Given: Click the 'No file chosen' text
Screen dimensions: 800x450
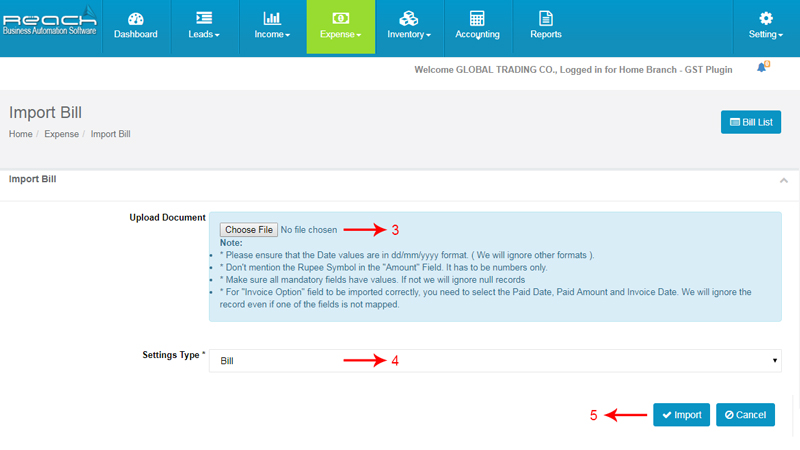Looking at the screenshot, I should [309, 230].
